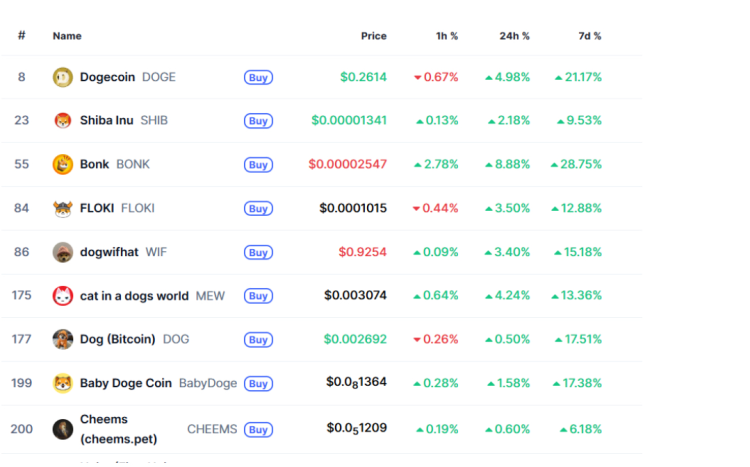Click the Cheems coin logo icon

[63, 429]
